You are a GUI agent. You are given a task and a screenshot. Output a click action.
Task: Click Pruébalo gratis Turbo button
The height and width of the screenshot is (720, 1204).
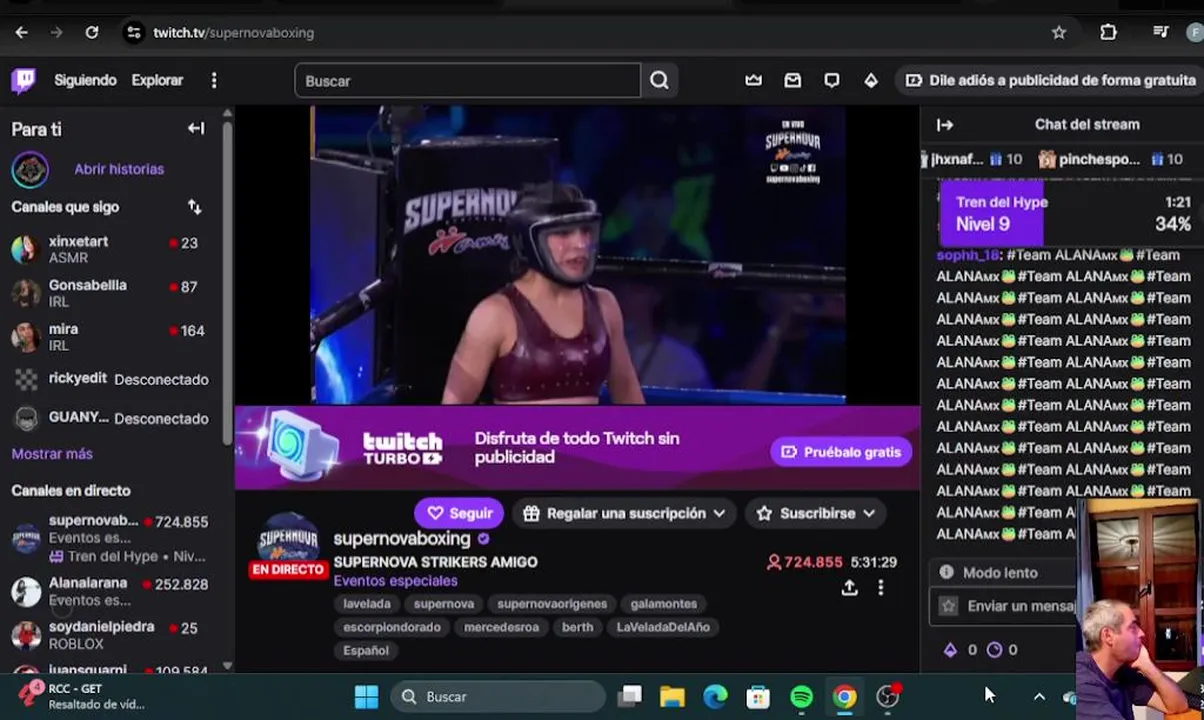pyautogui.click(x=841, y=452)
